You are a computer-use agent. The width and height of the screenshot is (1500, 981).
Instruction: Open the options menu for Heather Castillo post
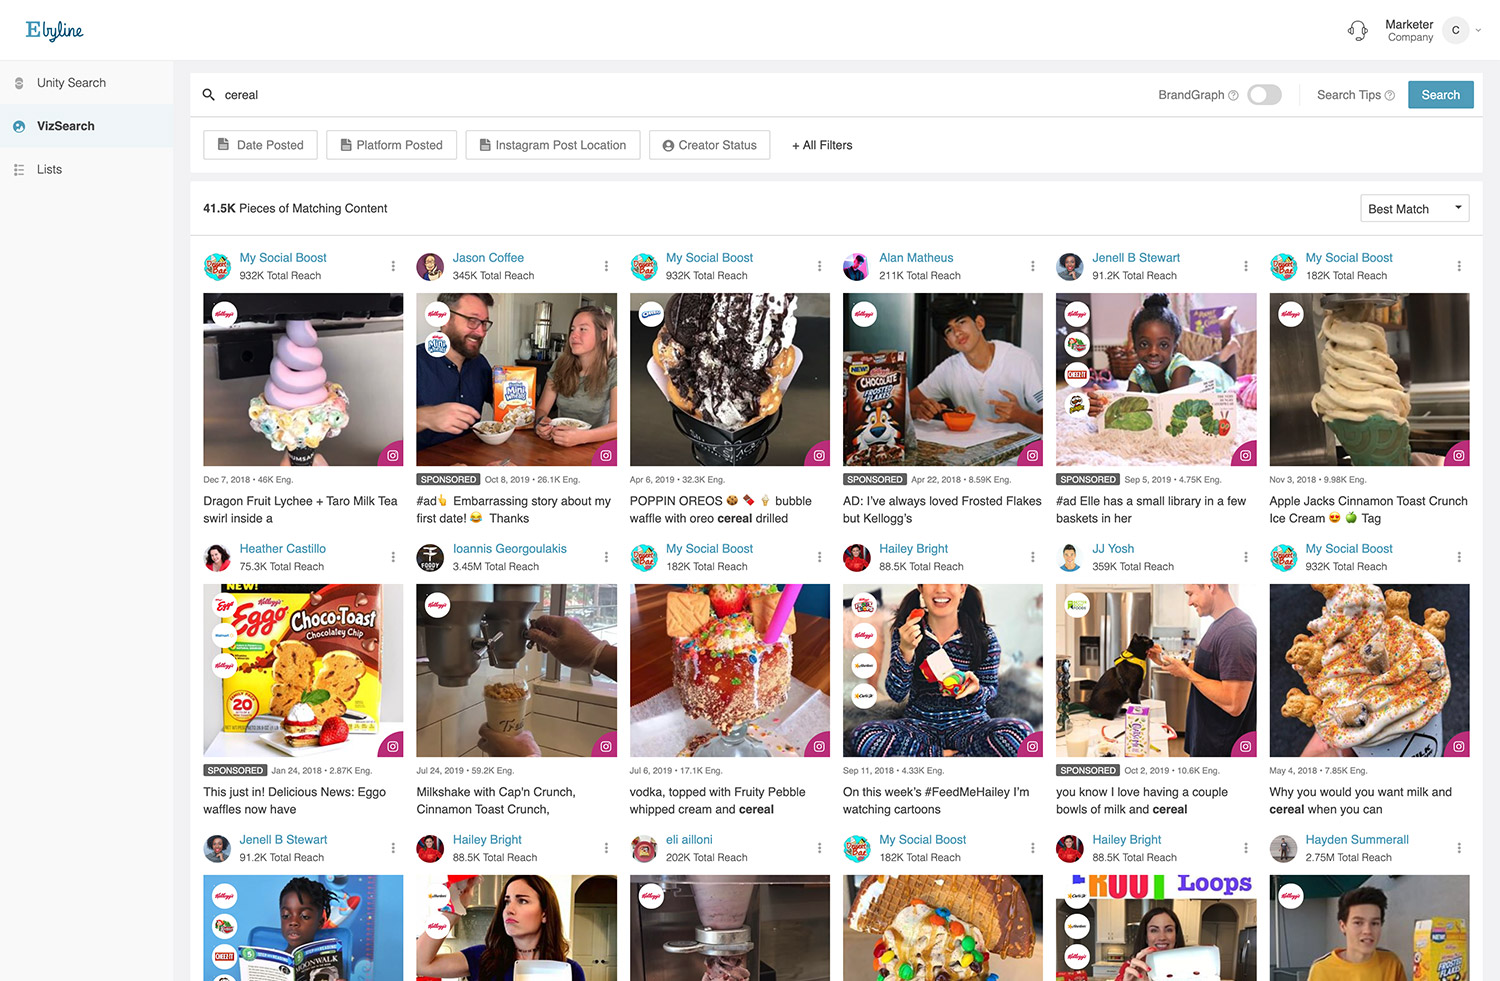tap(393, 557)
